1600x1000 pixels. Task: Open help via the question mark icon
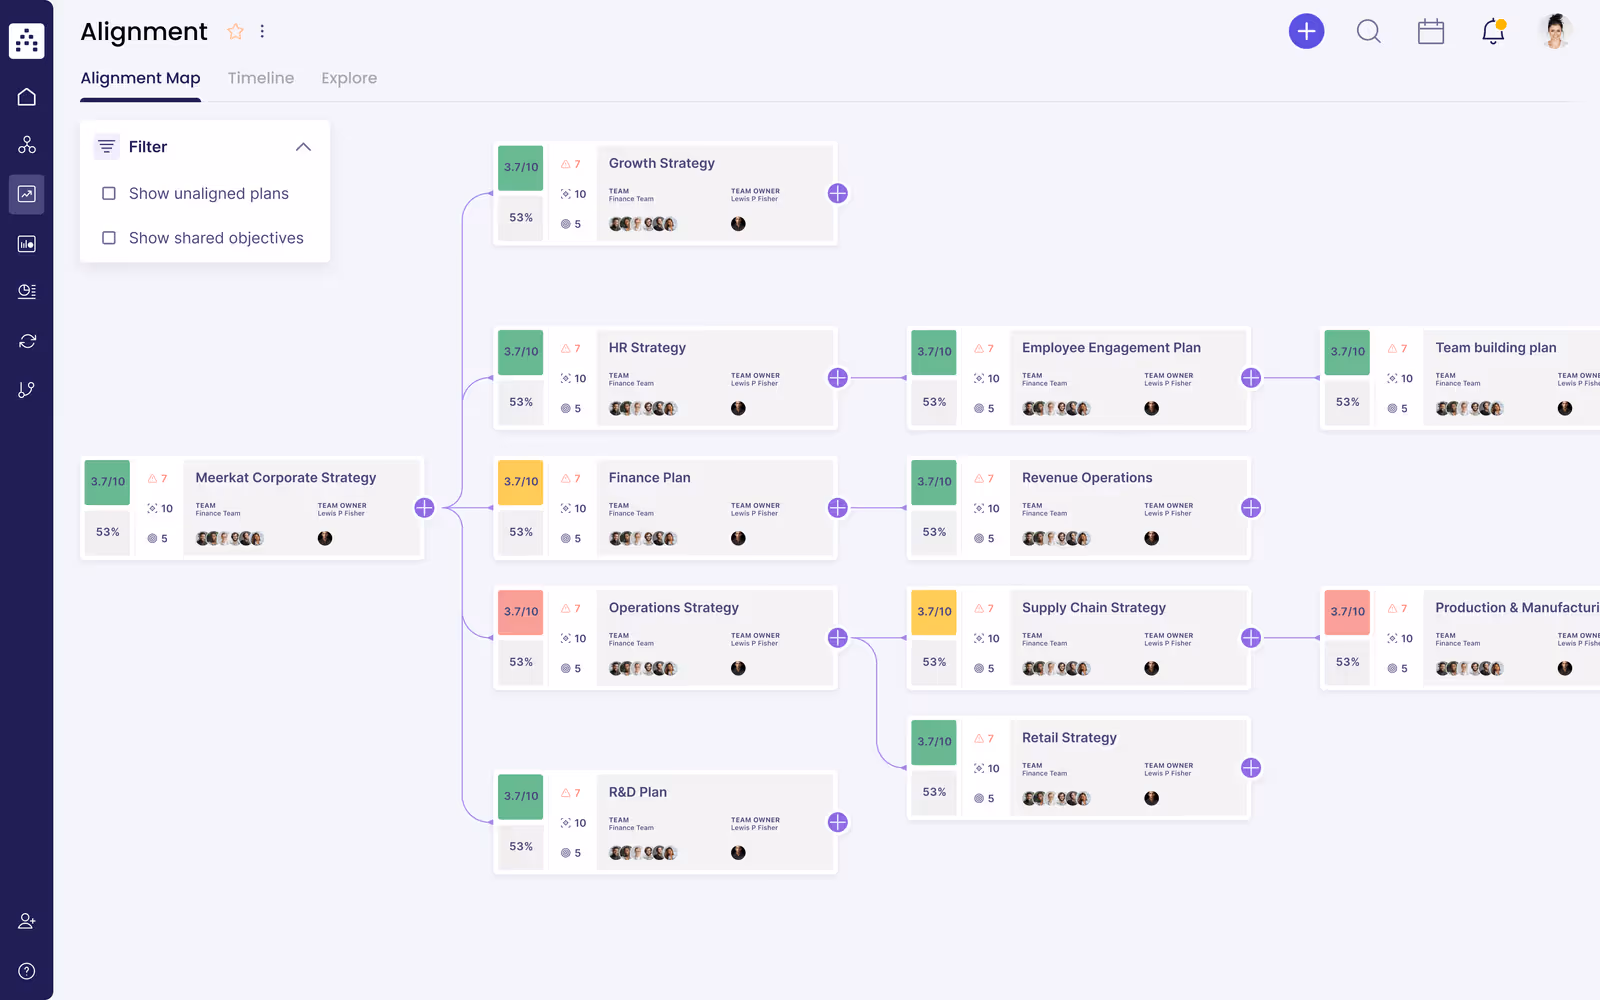pyautogui.click(x=27, y=970)
